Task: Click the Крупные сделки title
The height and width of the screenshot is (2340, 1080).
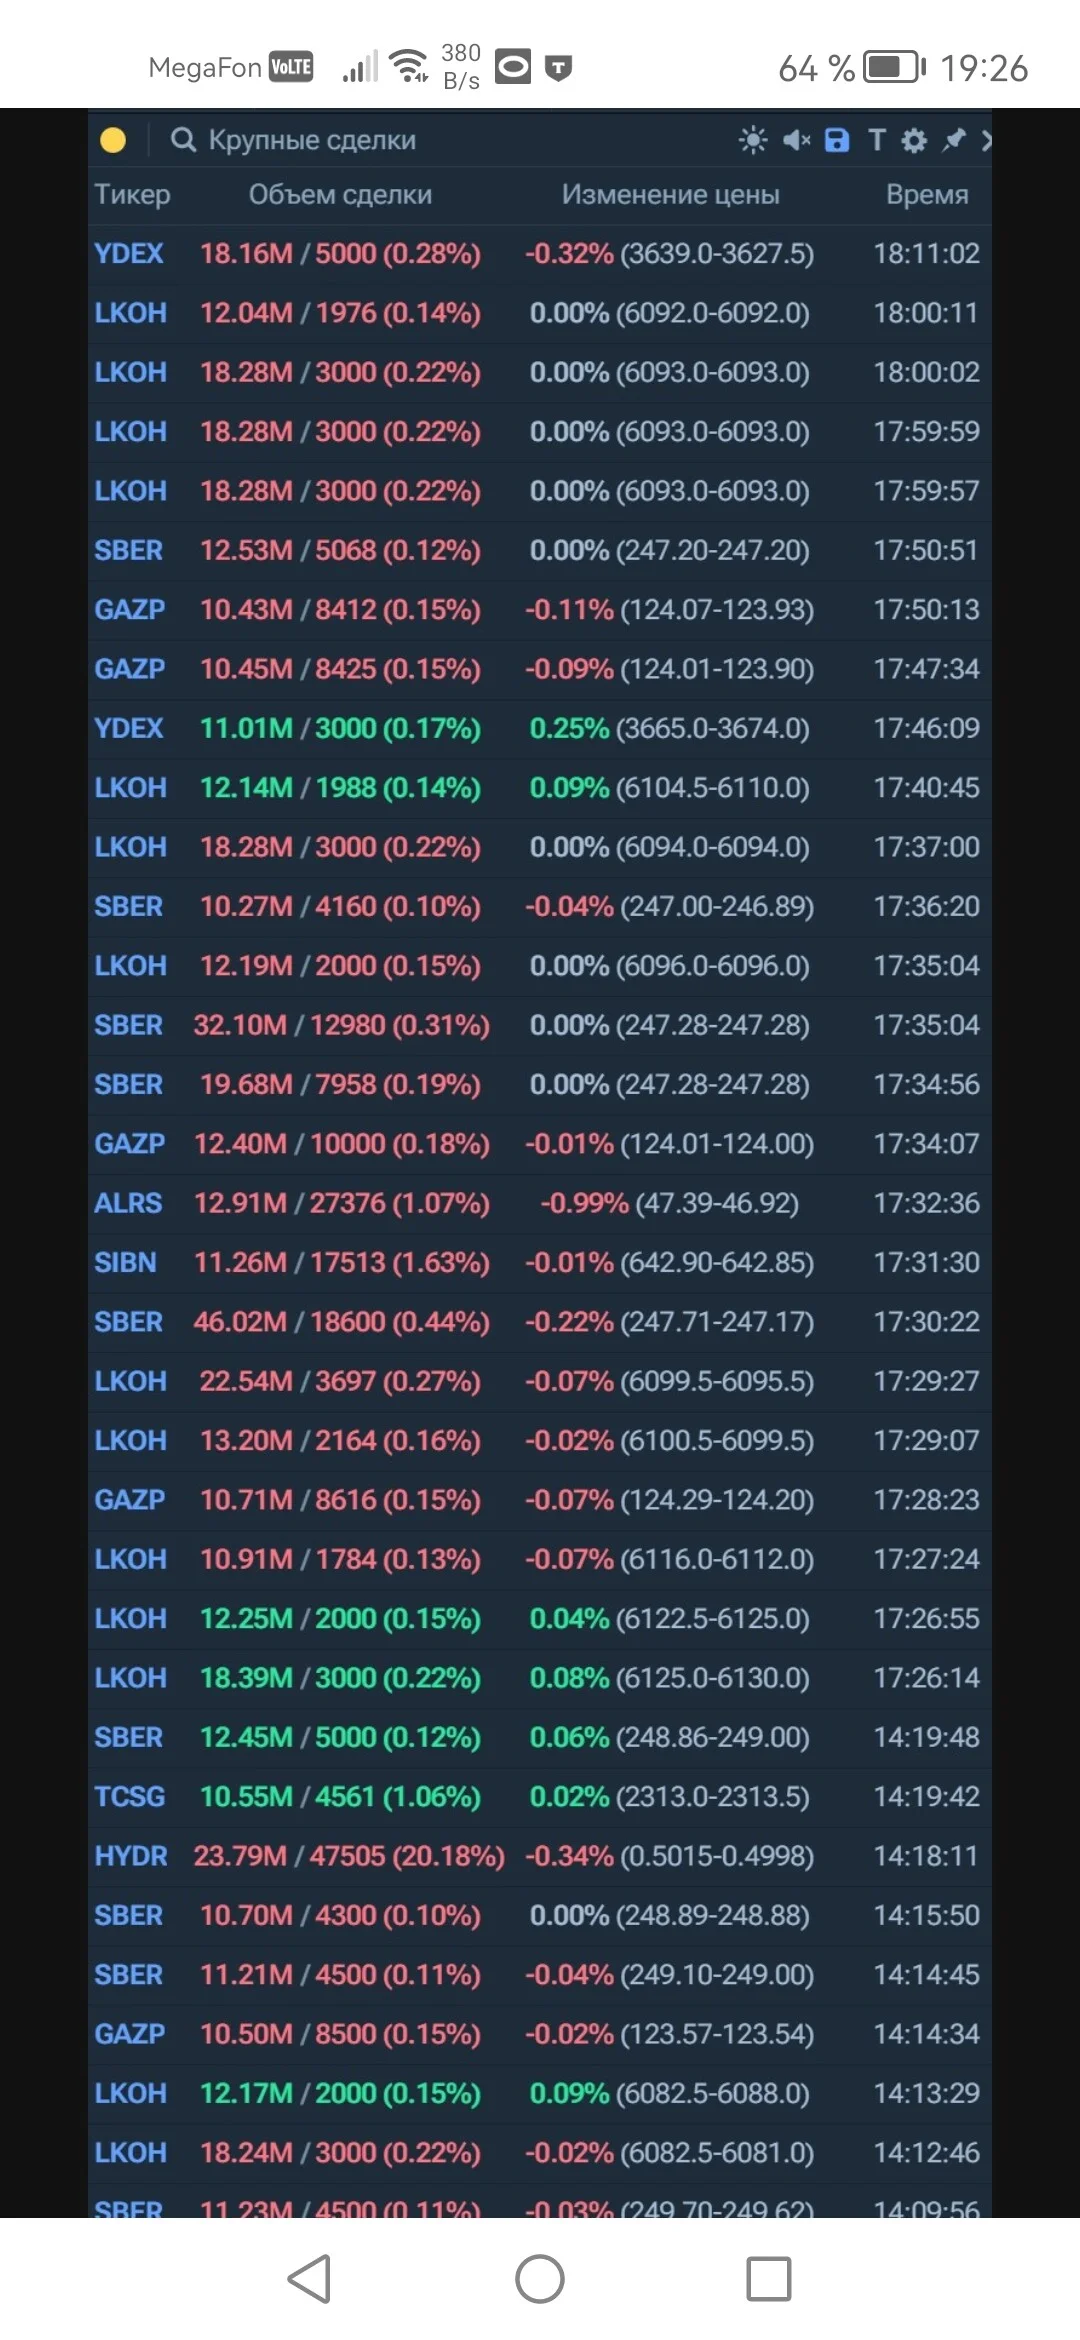Action: pyautogui.click(x=312, y=140)
